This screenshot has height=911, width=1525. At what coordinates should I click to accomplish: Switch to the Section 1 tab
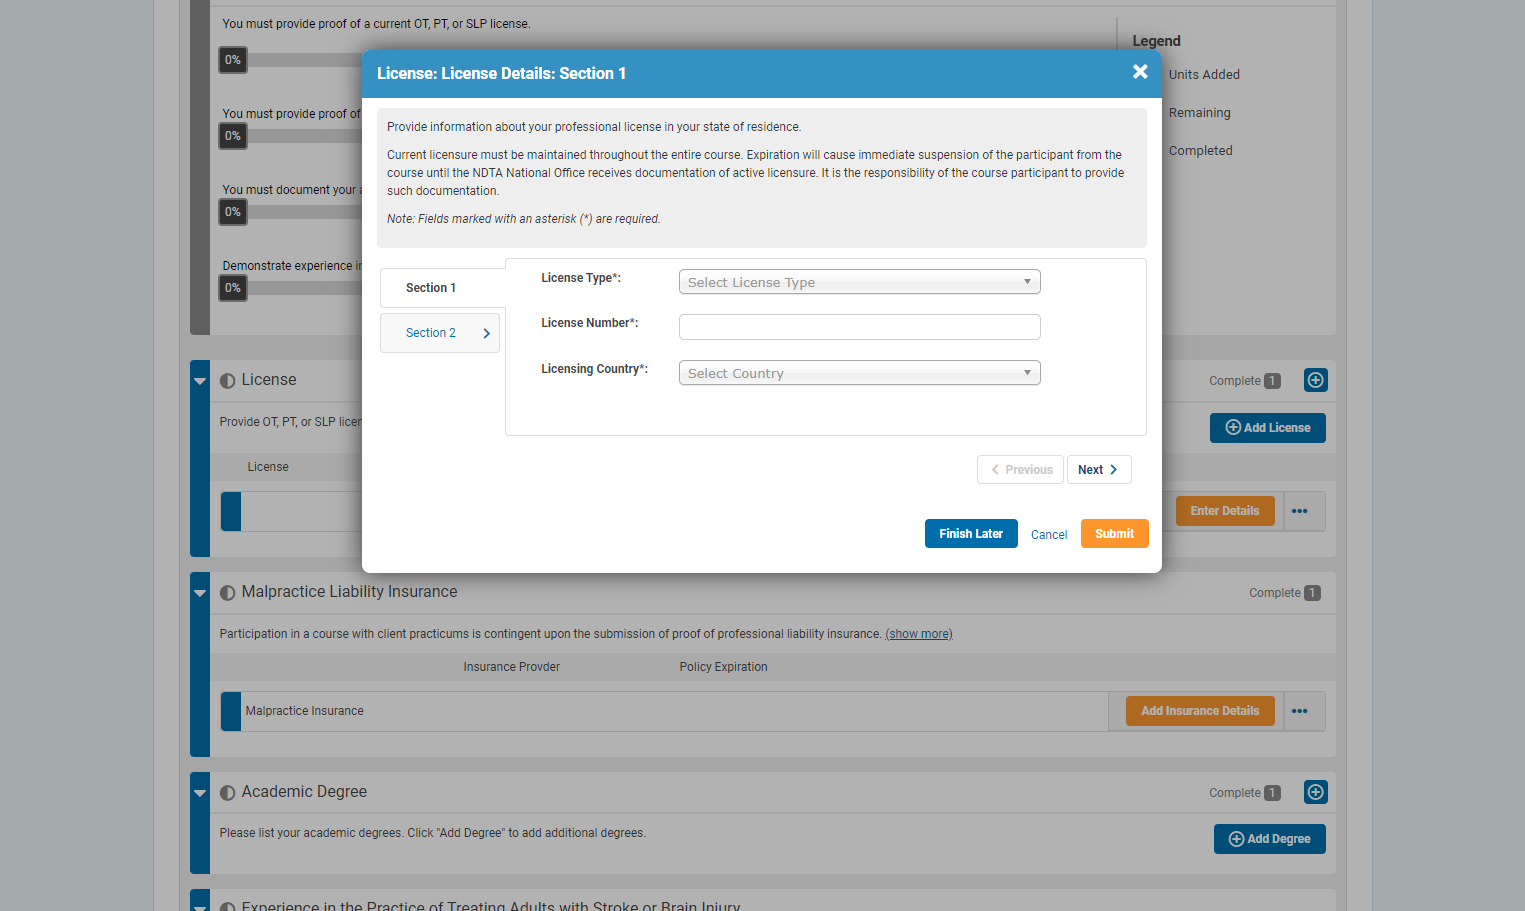442,288
